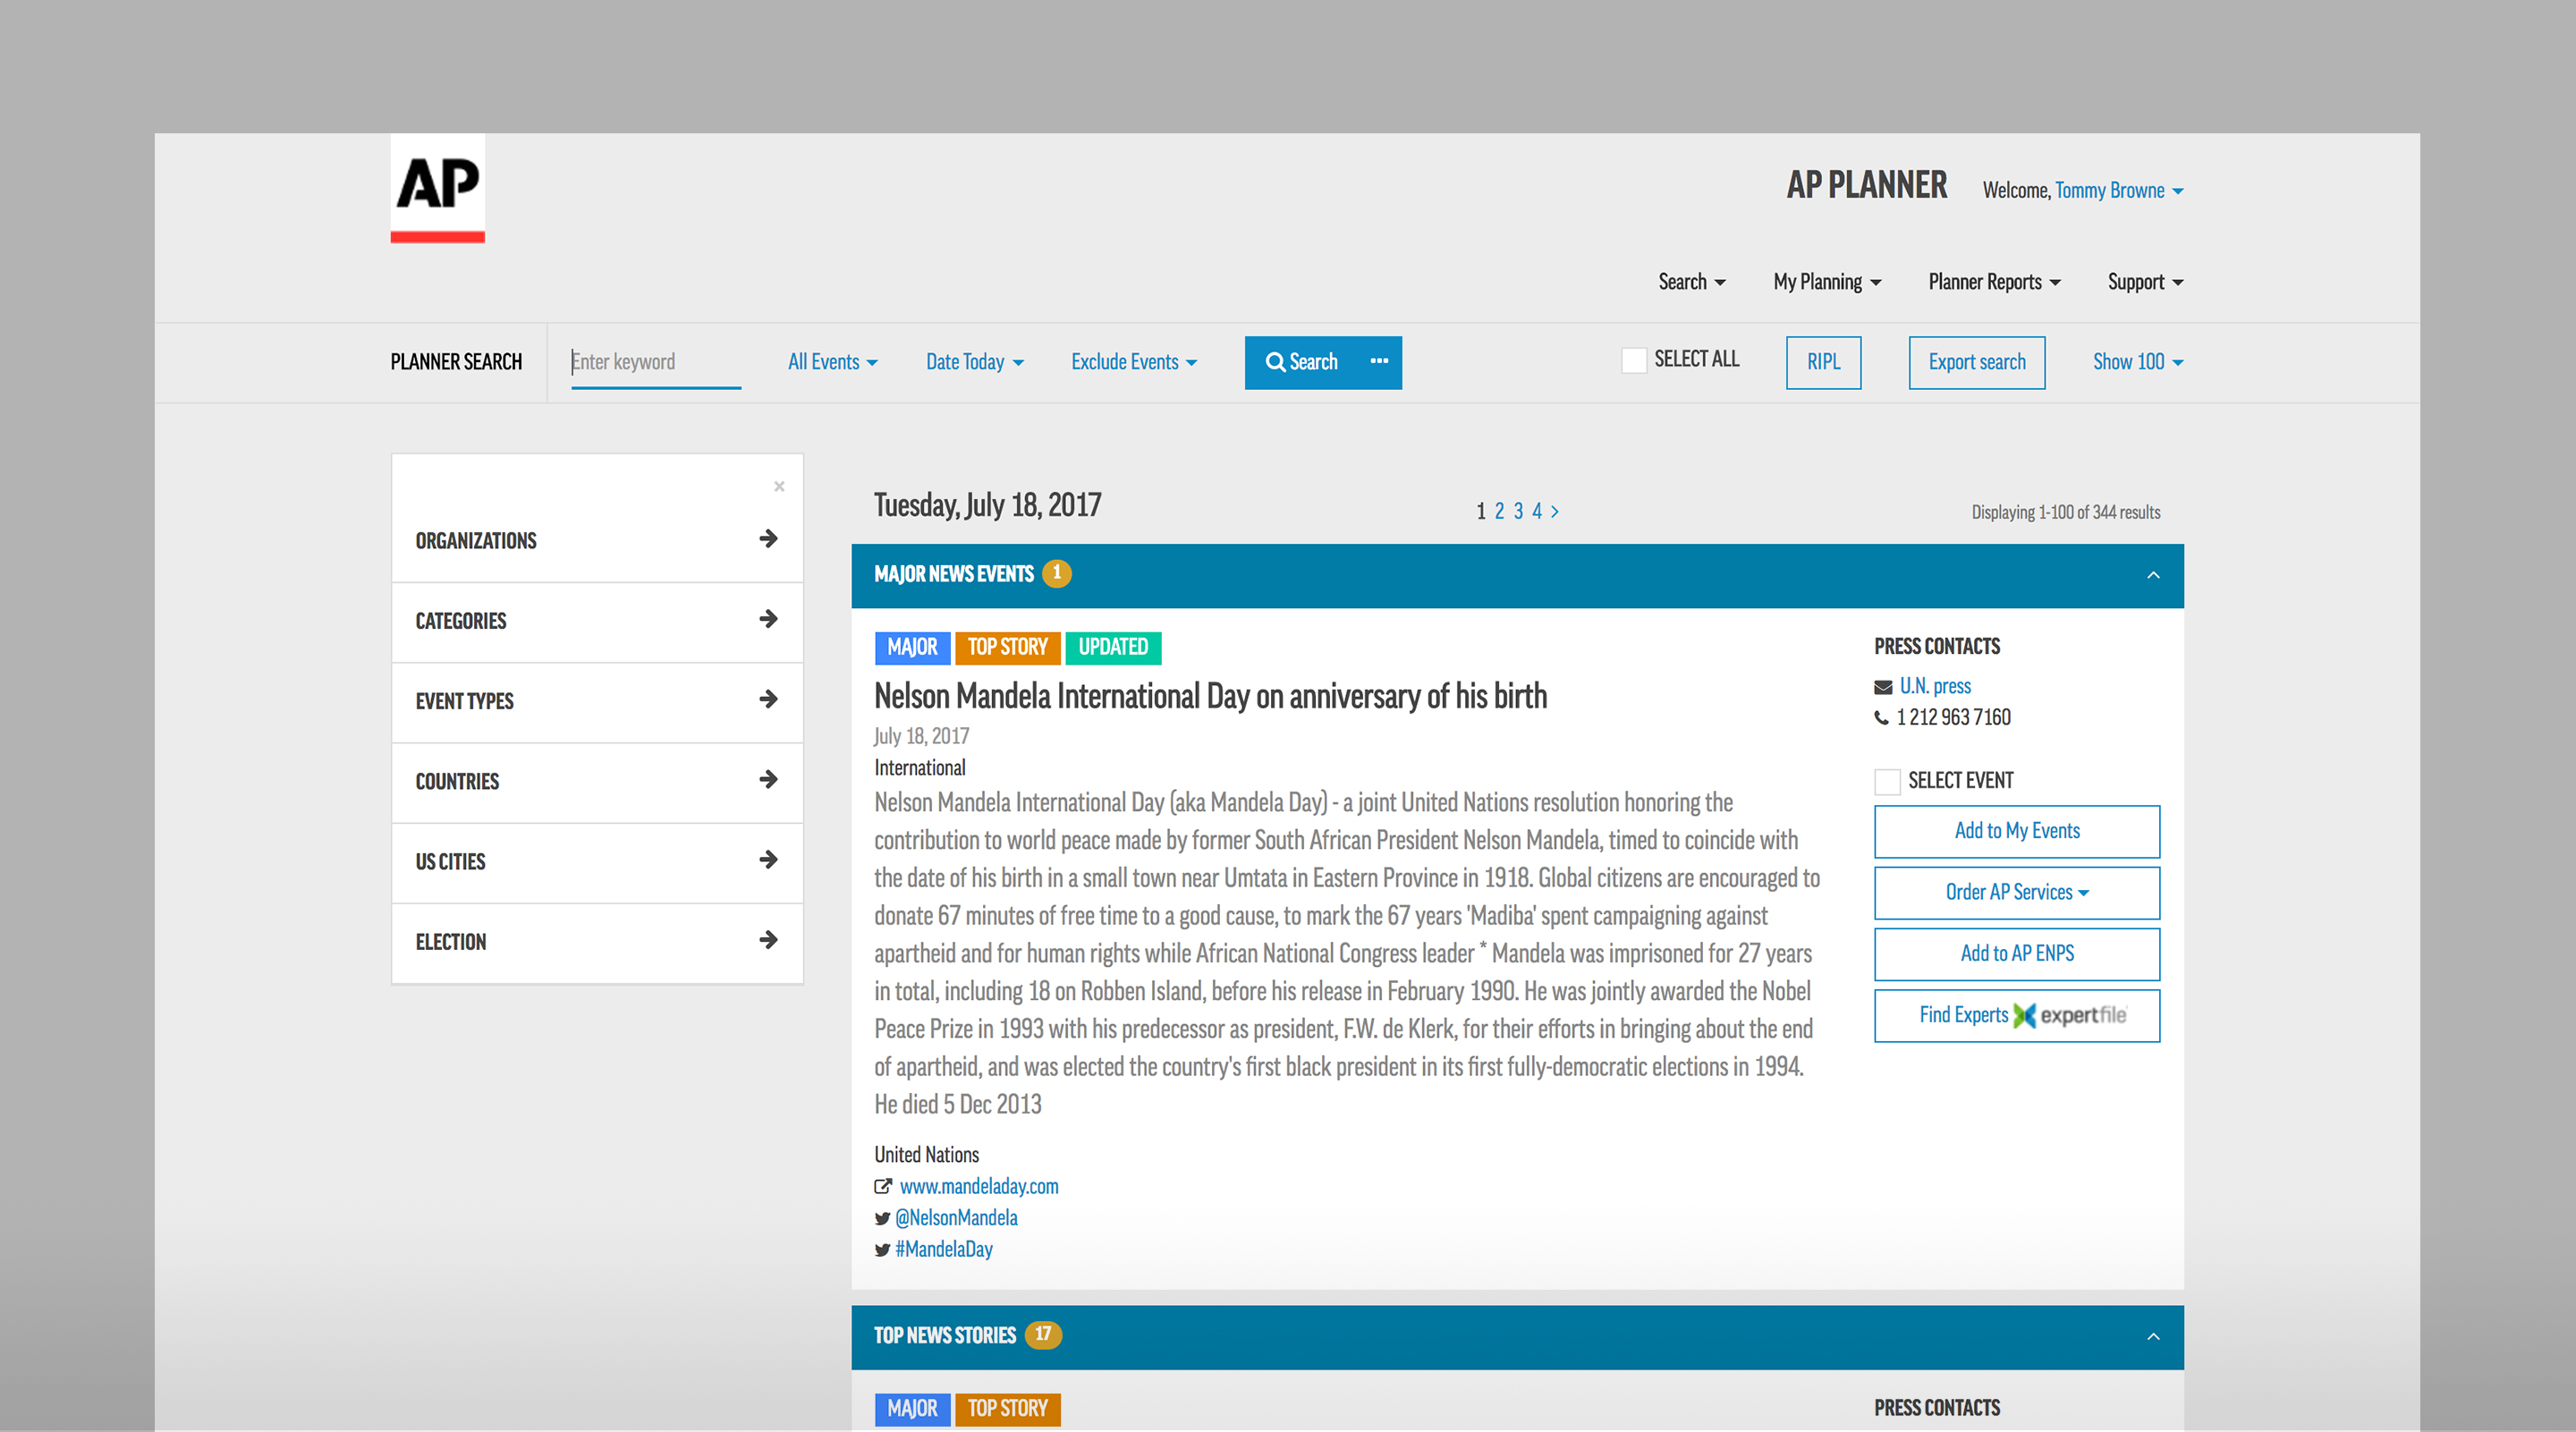The height and width of the screenshot is (1432, 2576).
Task: Open the All Events dropdown
Action: point(833,362)
